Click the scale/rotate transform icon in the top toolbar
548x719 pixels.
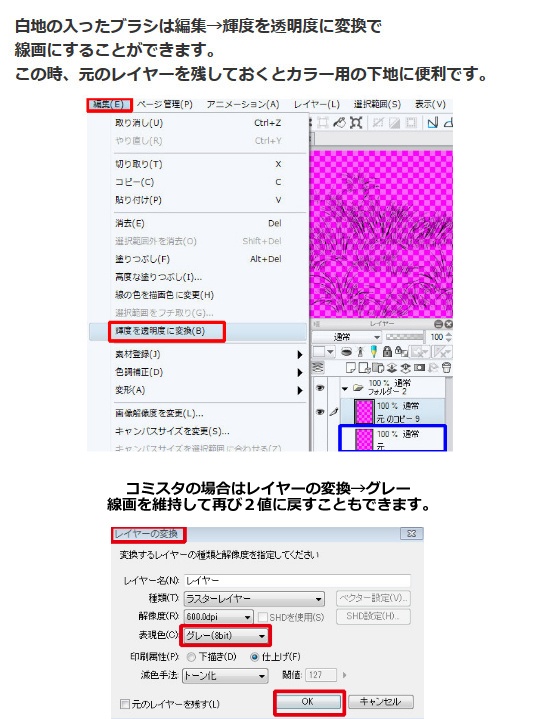356,123
